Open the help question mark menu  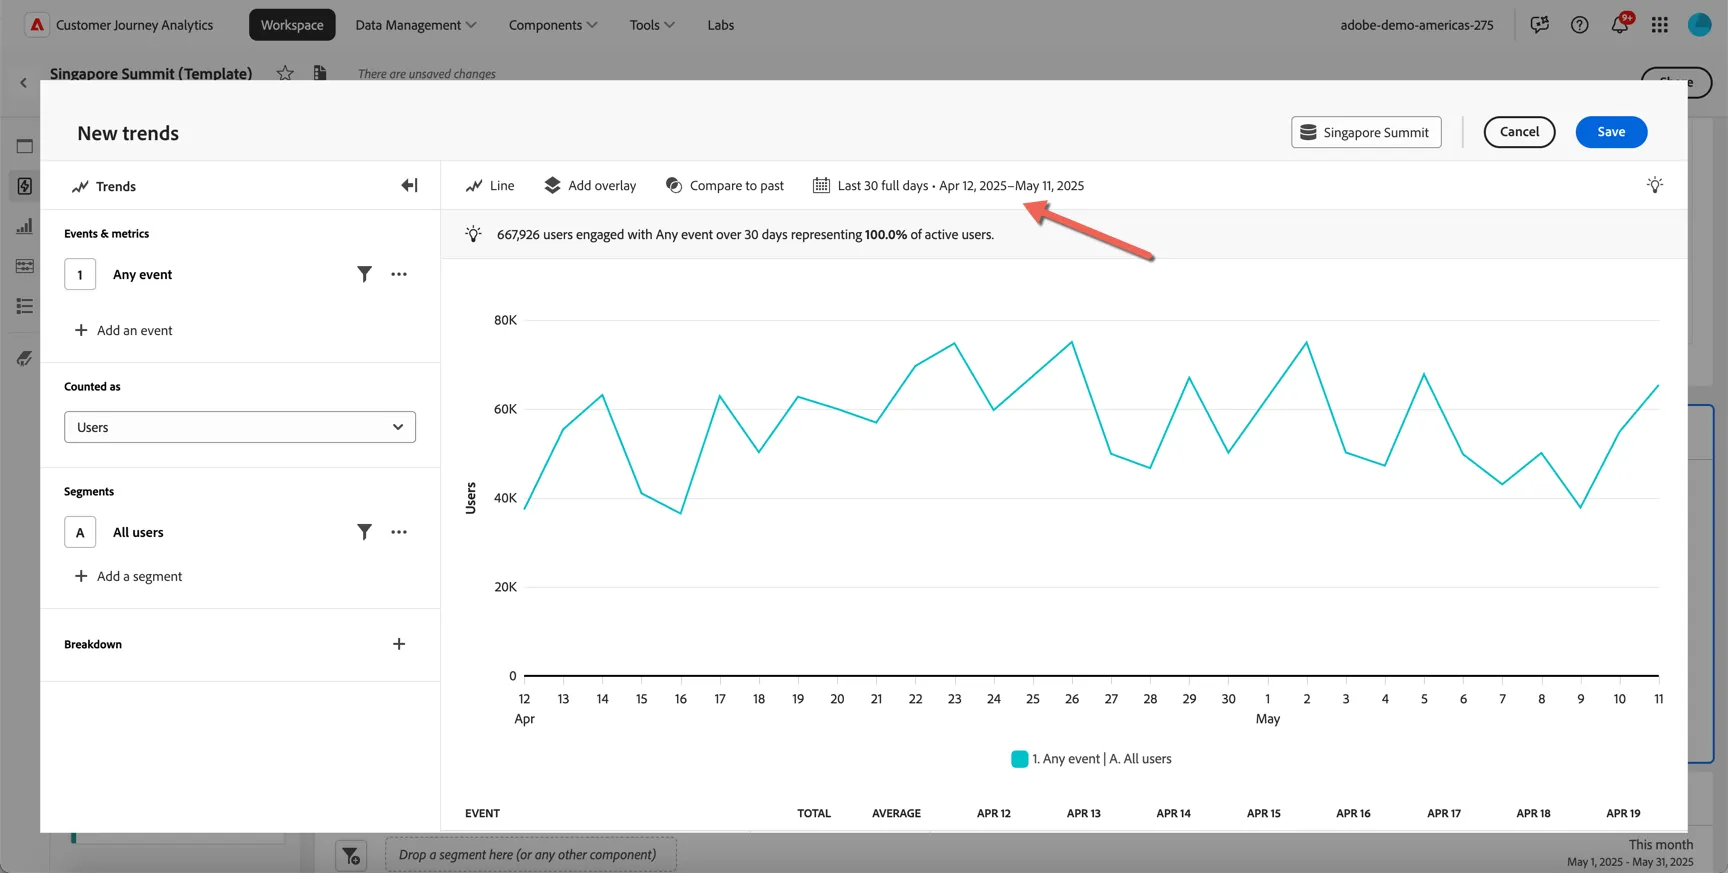[1580, 25]
